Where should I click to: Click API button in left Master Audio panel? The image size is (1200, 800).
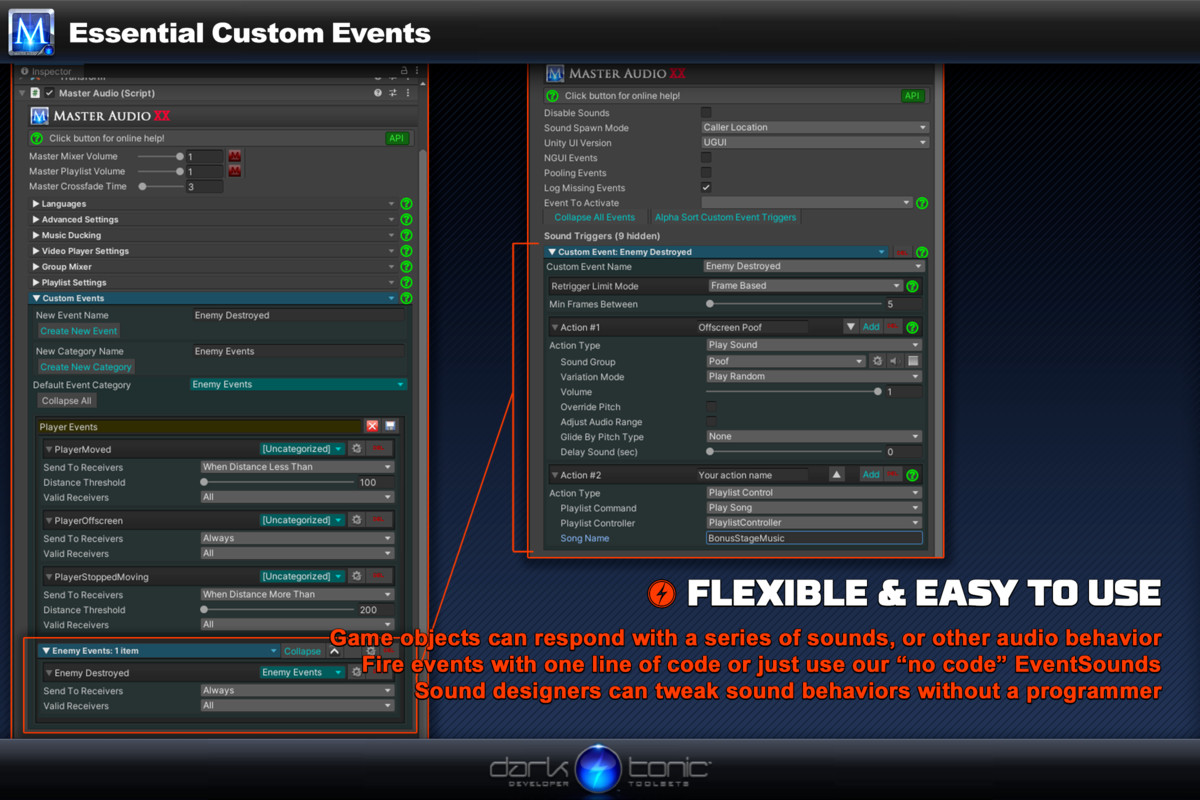tap(397, 139)
